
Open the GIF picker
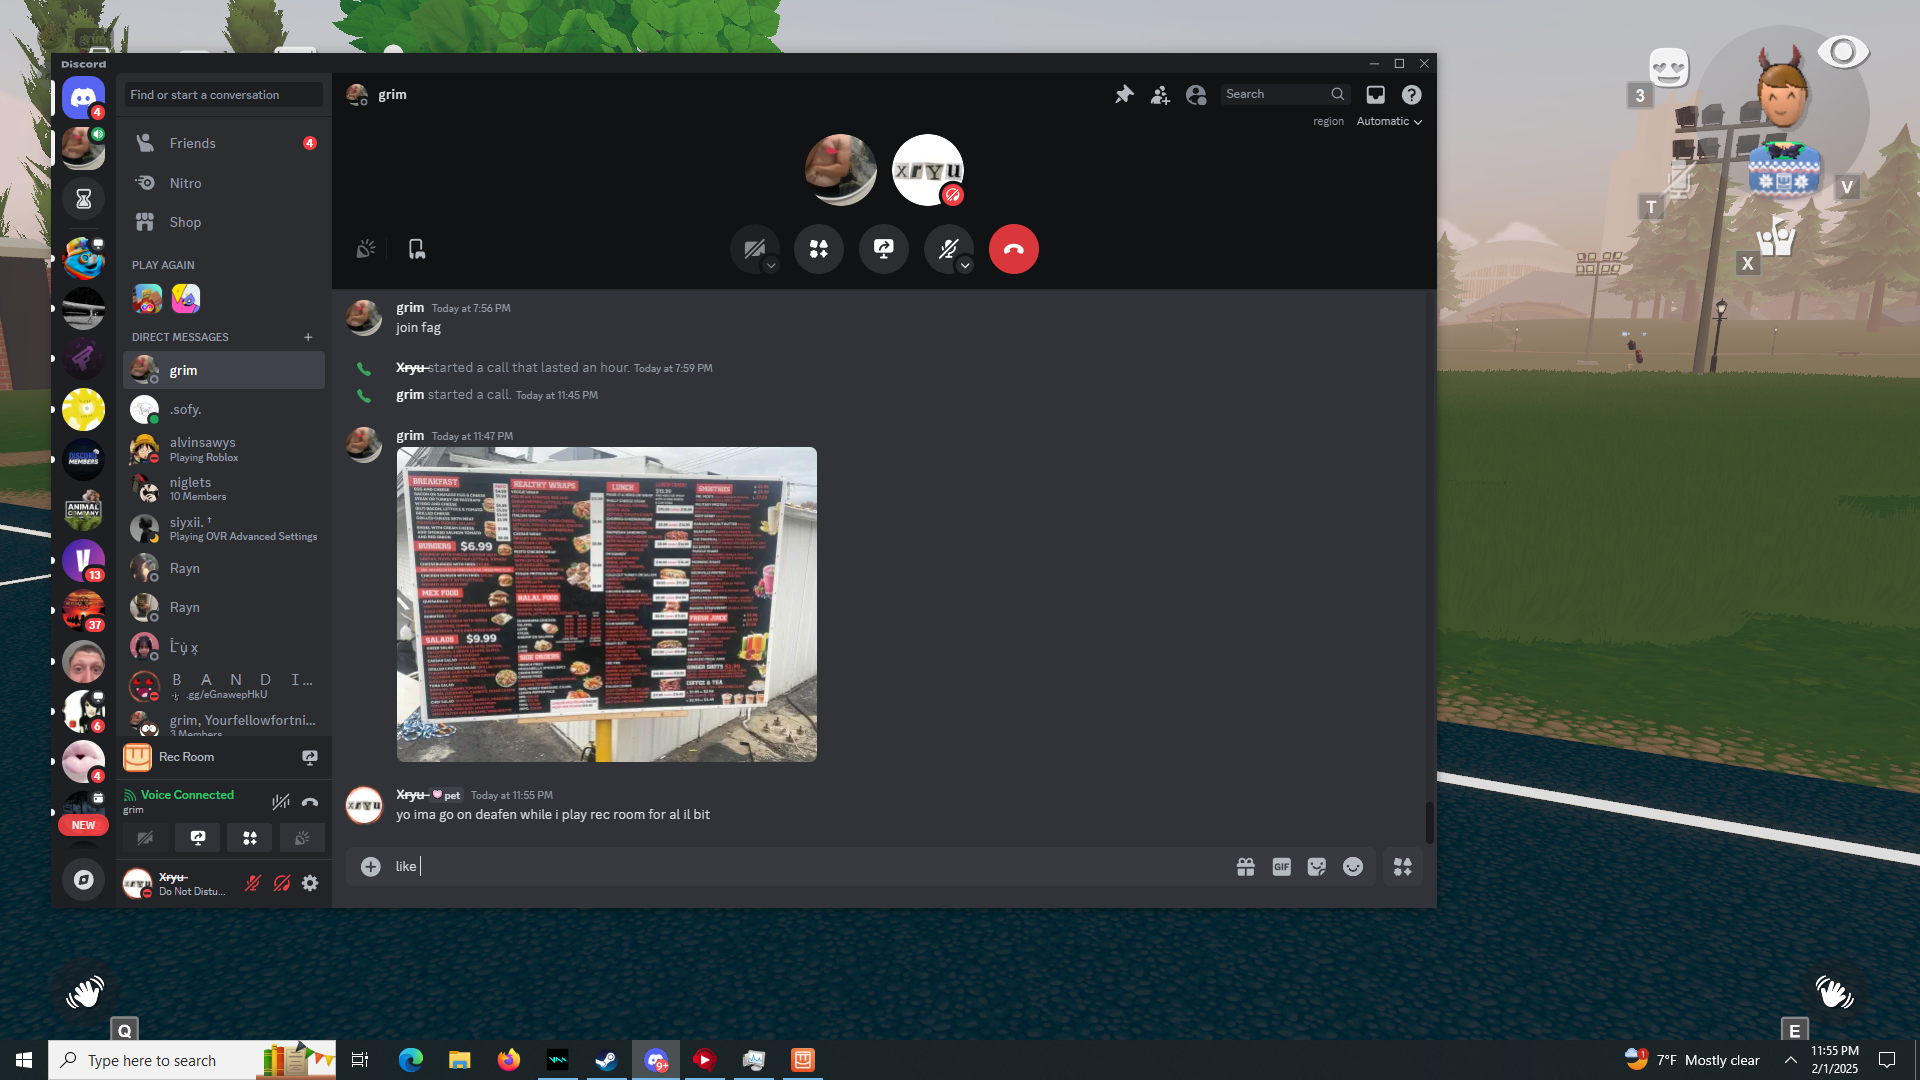click(x=1281, y=867)
